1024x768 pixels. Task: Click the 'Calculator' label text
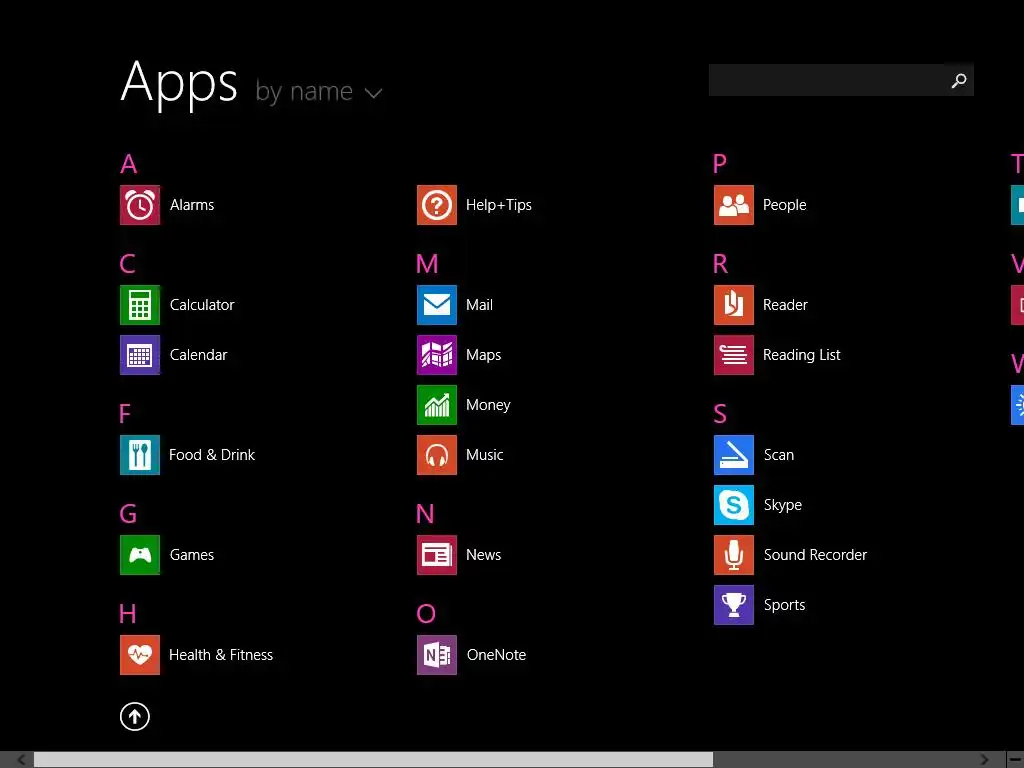tap(202, 305)
